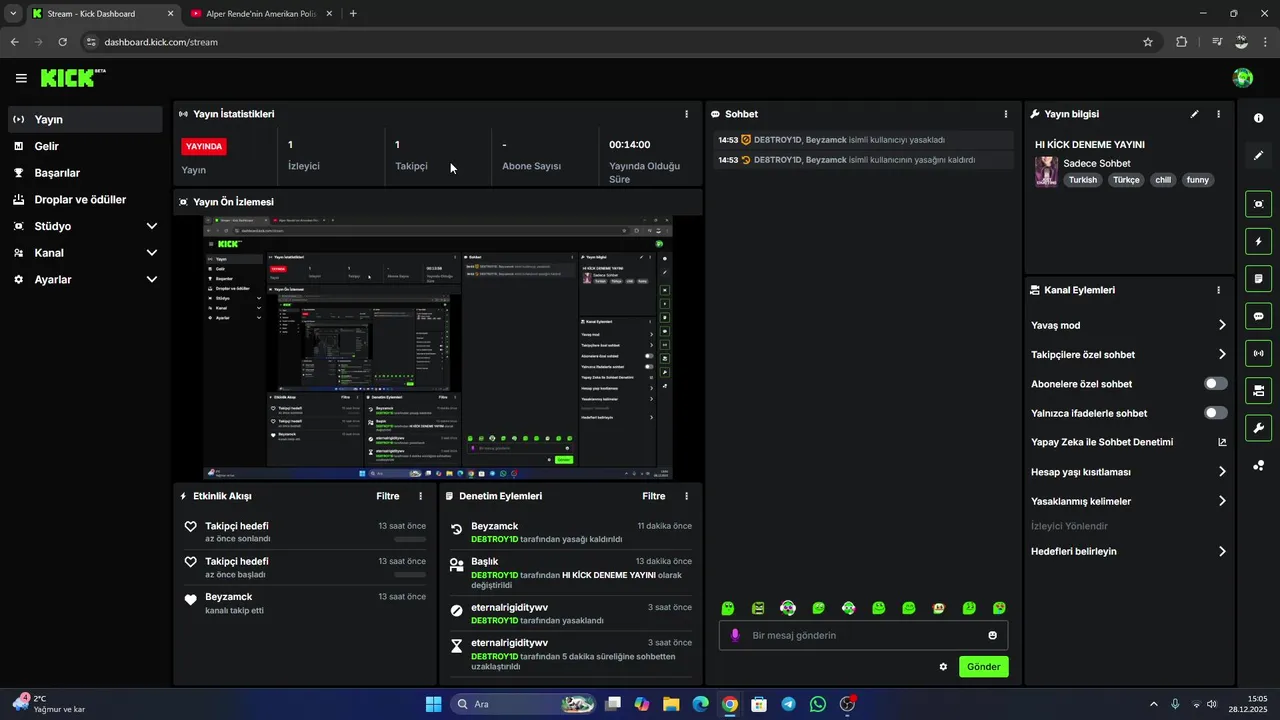Image resolution: width=1280 pixels, height=720 pixels.
Task: Click the Sadece Sohbet category thumbnail
Action: tap(1046, 171)
